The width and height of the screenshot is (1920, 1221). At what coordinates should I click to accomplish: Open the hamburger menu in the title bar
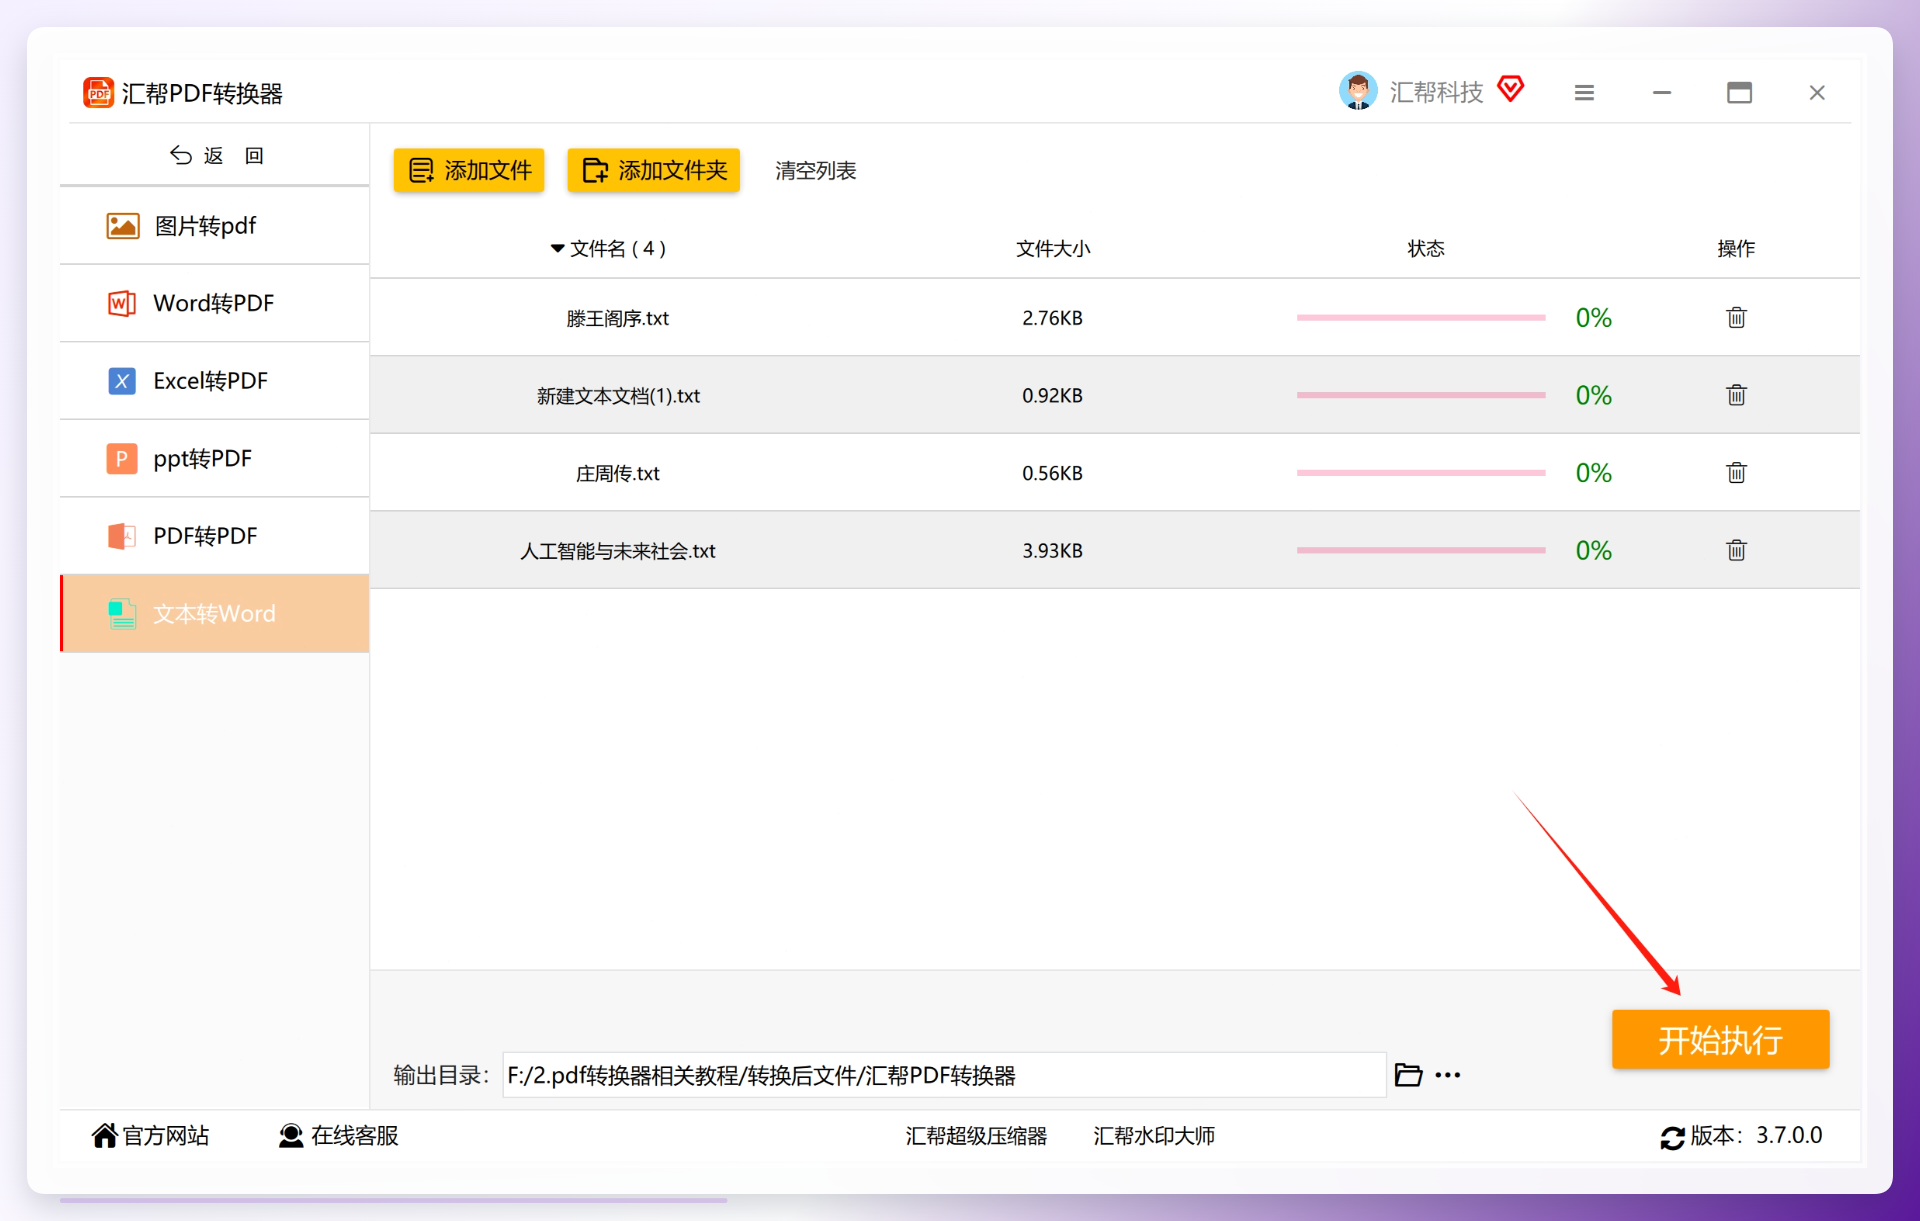[x=1584, y=93]
